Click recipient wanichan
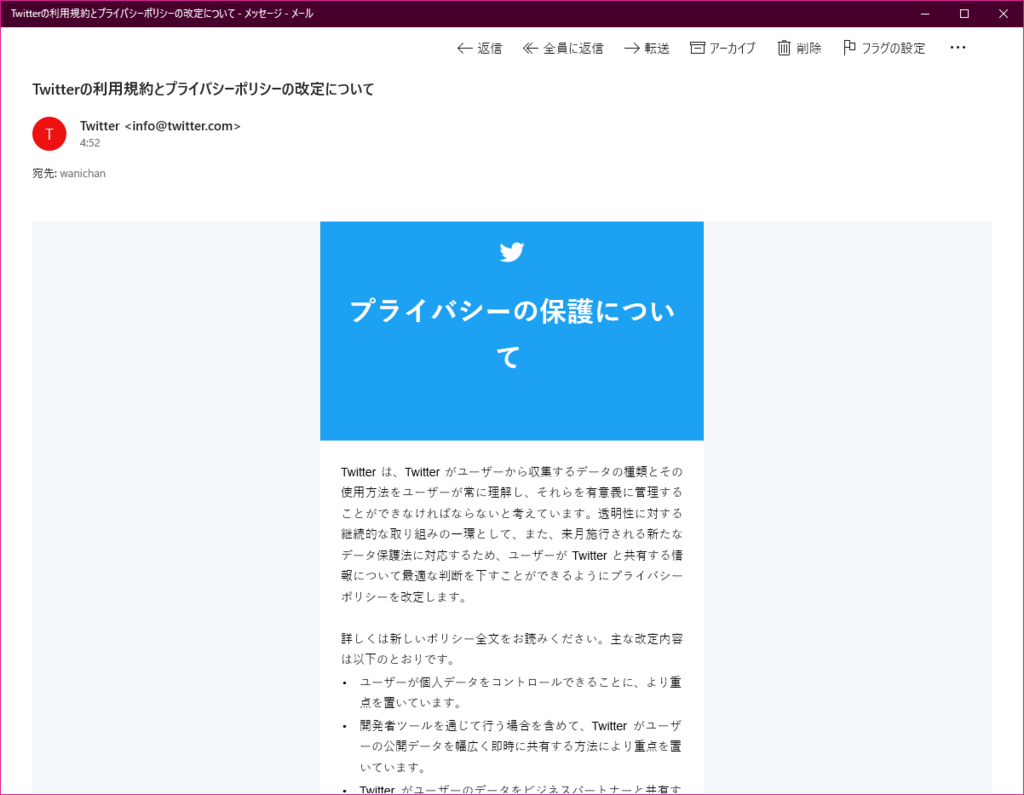The image size is (1024, 795). (x=82, y=173)
